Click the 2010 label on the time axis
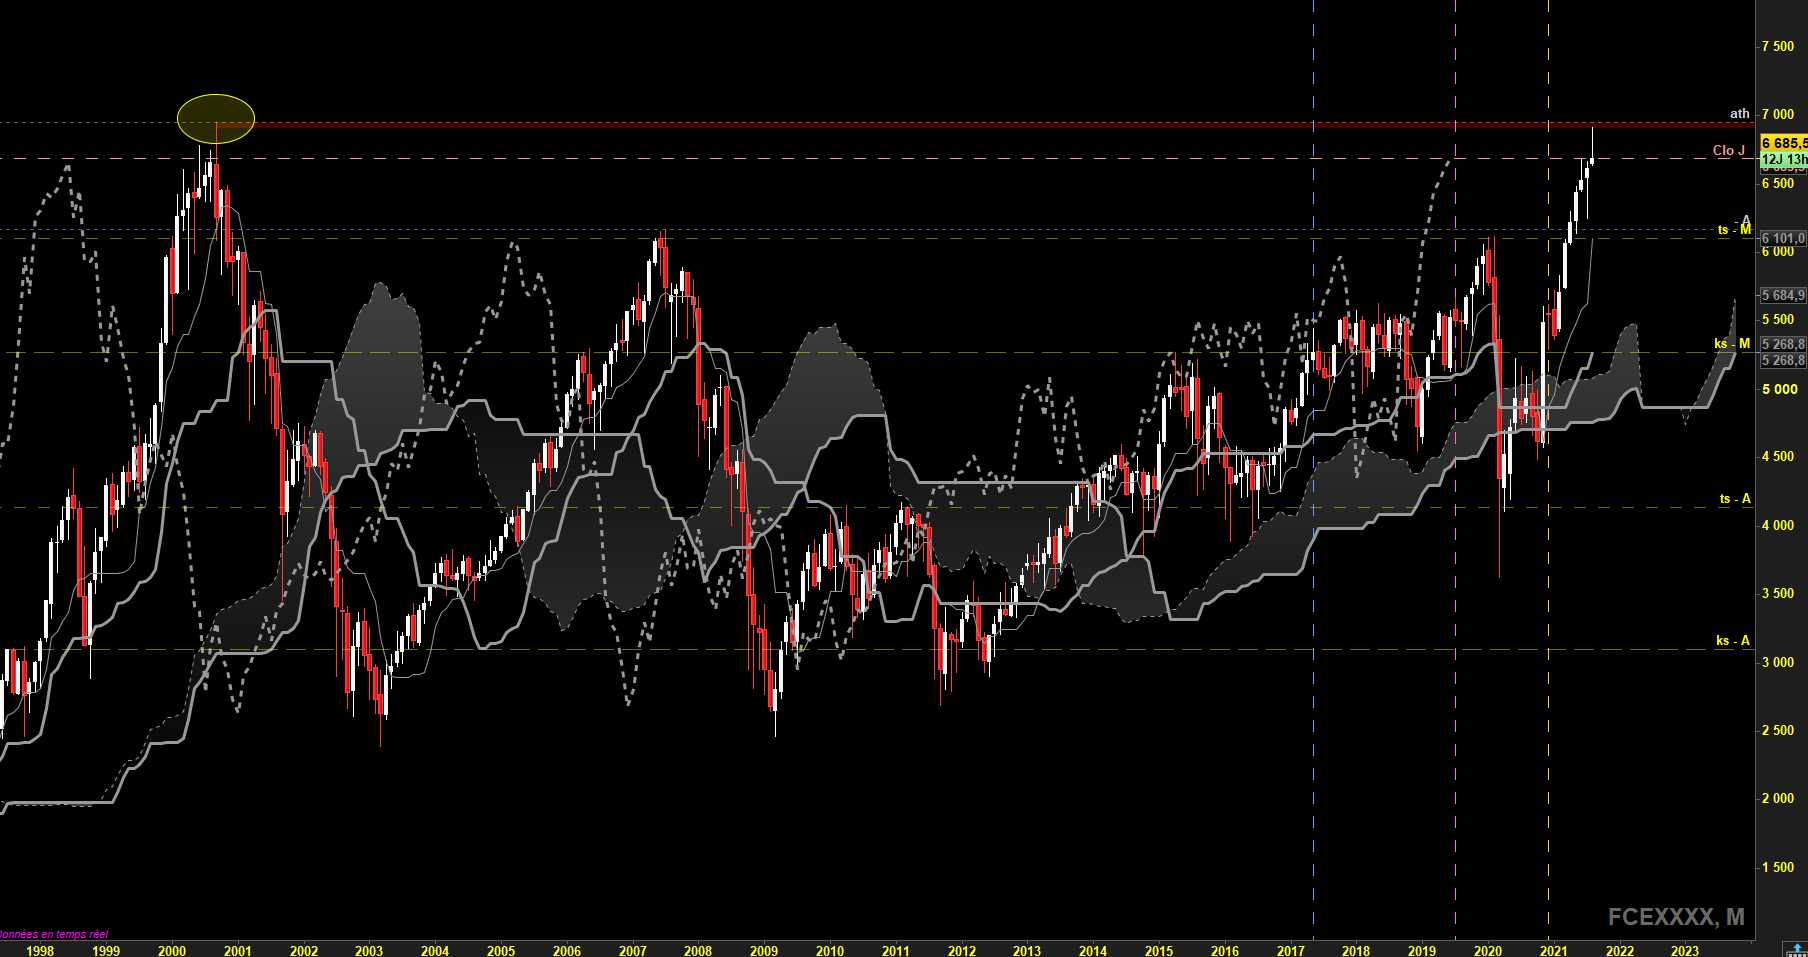Image resolution: width=1808 pixels, height=957 pixels. point(830,951)
